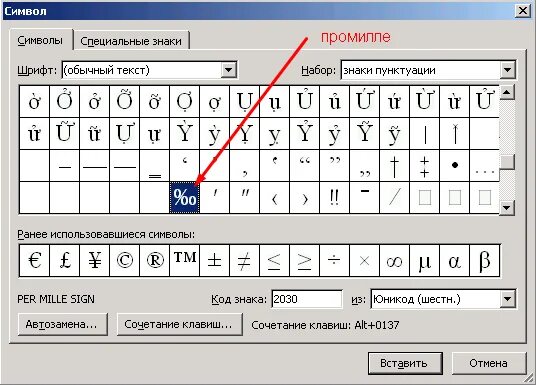Select the double dagger ‡ symbol
This screenshot has width=536, height=385.
(424, 165)
